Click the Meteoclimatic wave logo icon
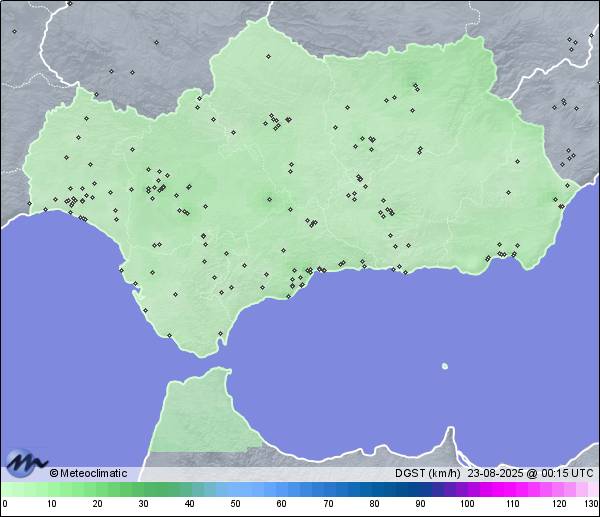The image size is (600, 517). click(x=26, y=463)
